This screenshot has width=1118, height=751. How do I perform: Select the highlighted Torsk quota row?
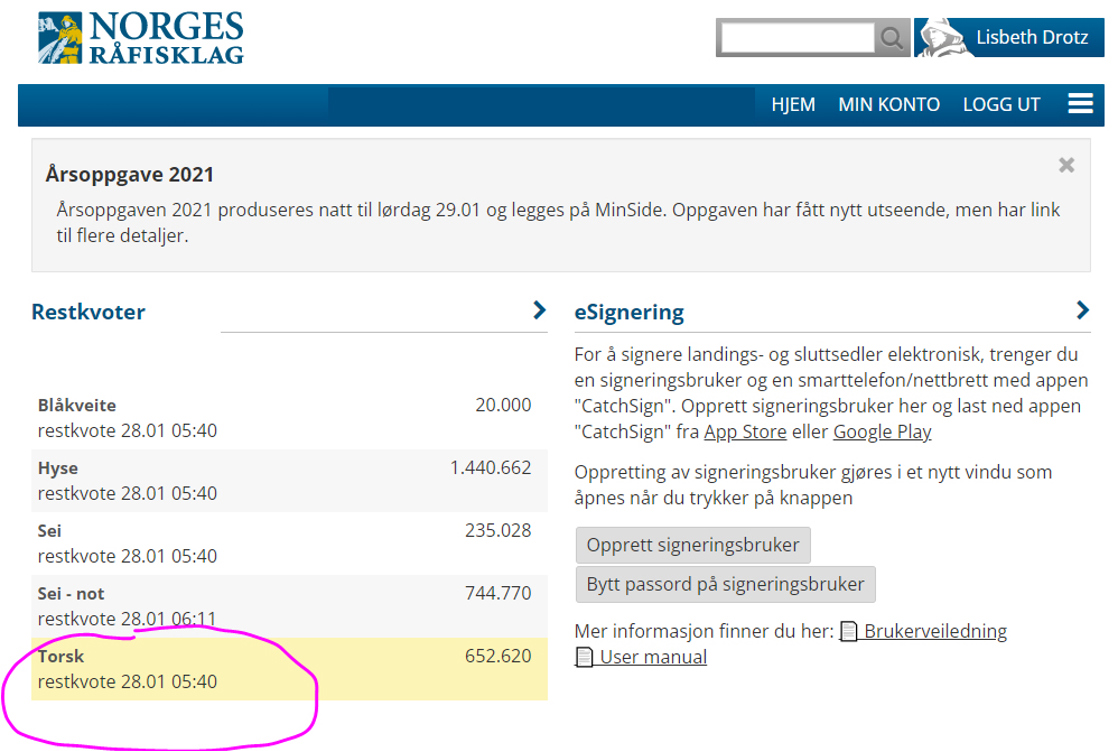pos(289,669)
